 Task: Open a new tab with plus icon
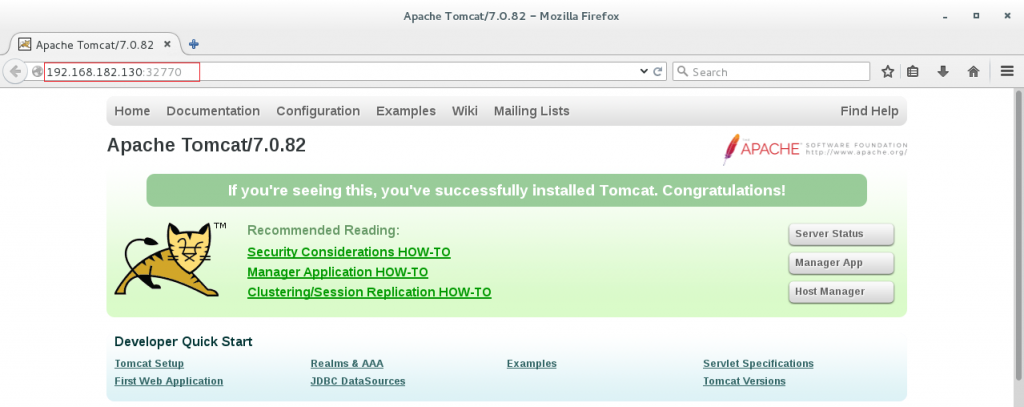(x=193, y=44)
